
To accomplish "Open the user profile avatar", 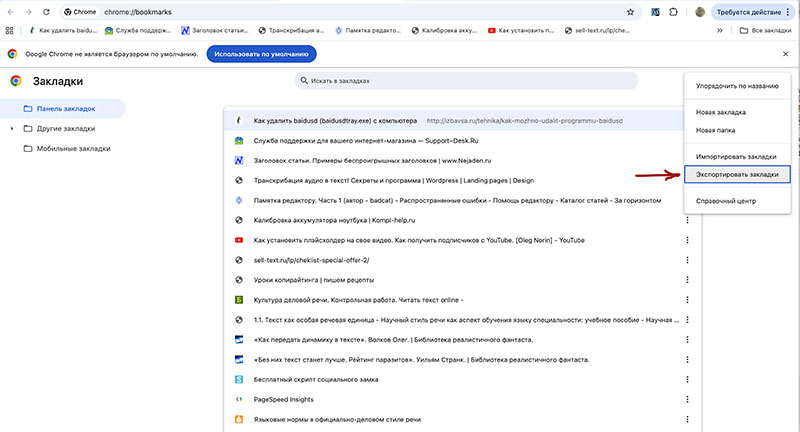I will (x=700, y=12).
